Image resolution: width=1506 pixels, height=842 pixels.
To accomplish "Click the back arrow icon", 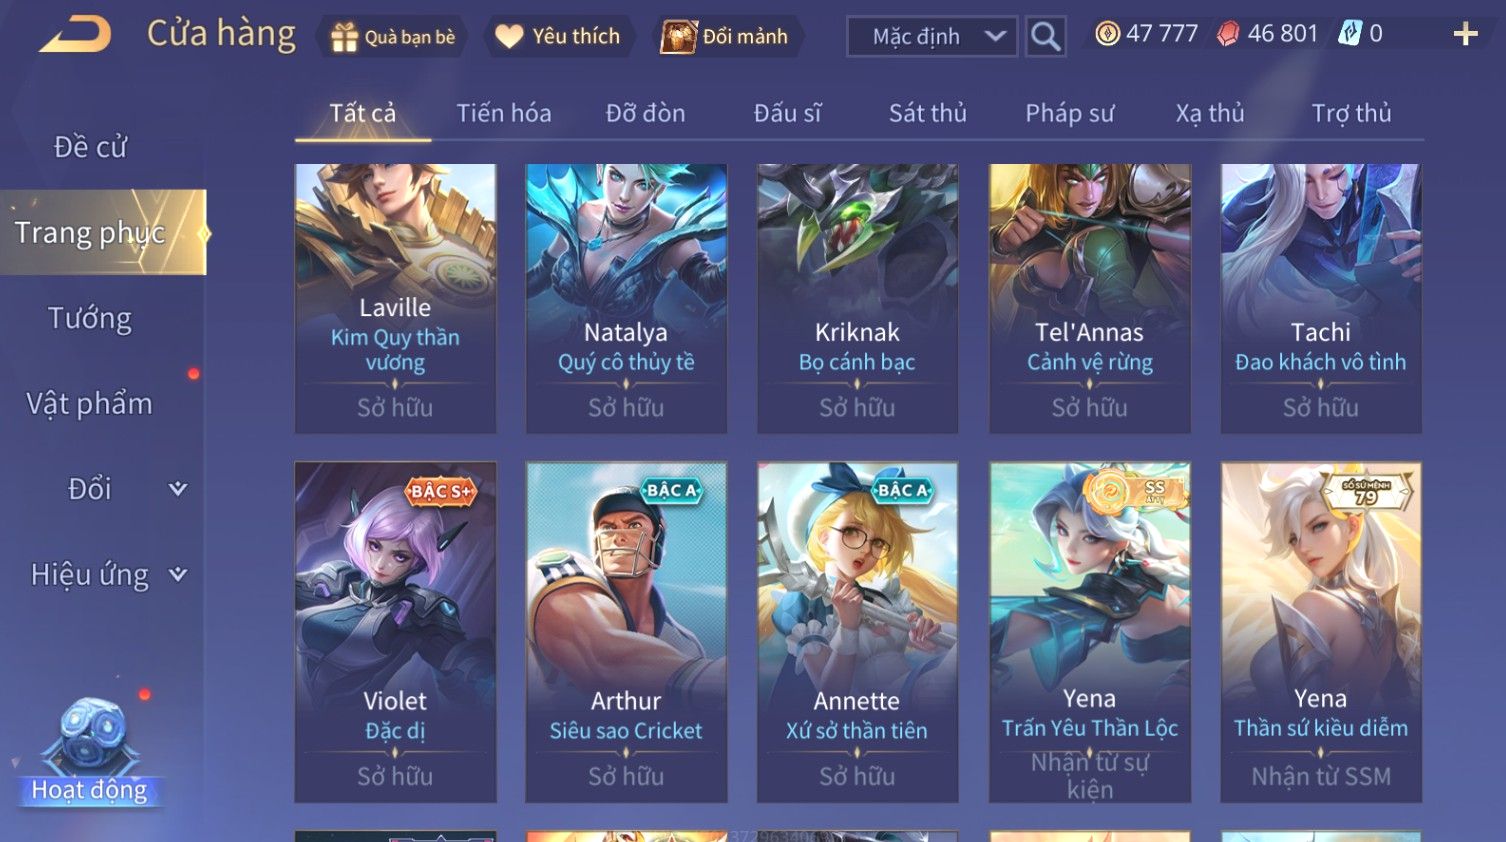I will point(75,35).
